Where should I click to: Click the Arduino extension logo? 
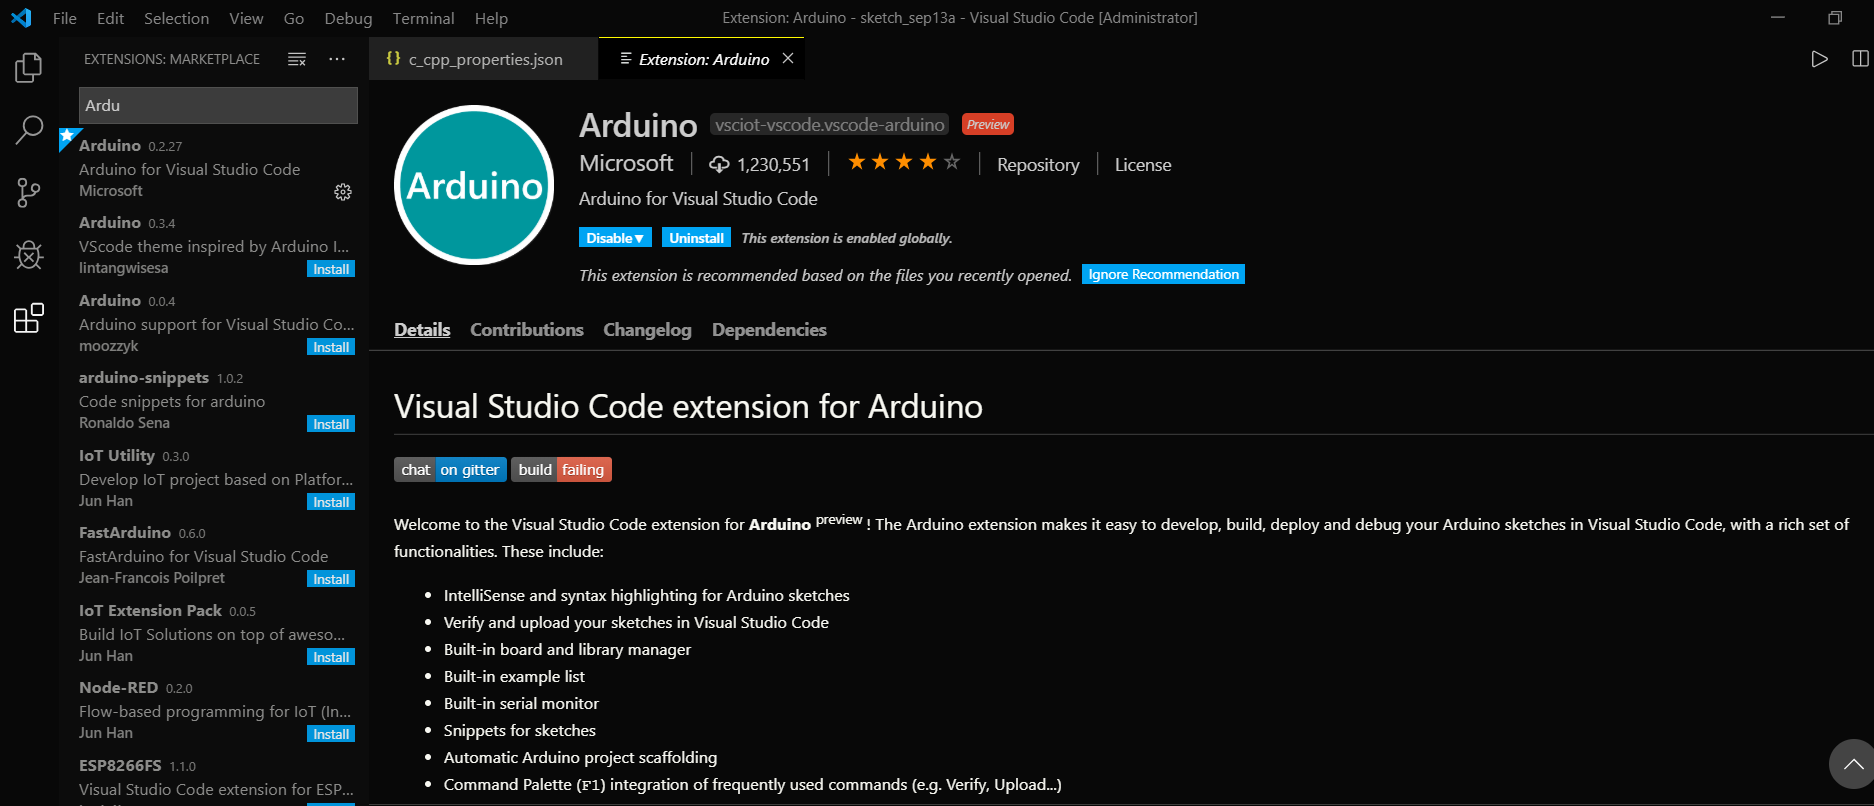(x=474, y=185)
